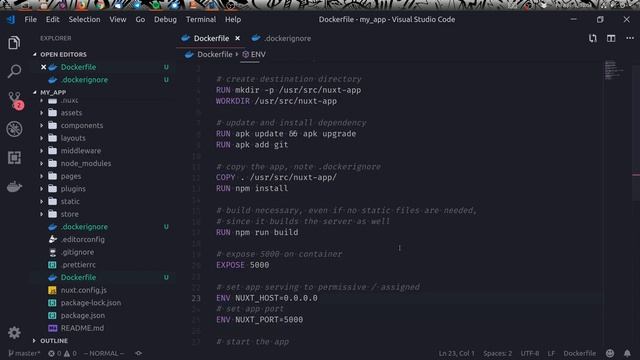Expand the node_modules folder
The width and height of the screenshot is (640, 360).
tap(86, 163)
